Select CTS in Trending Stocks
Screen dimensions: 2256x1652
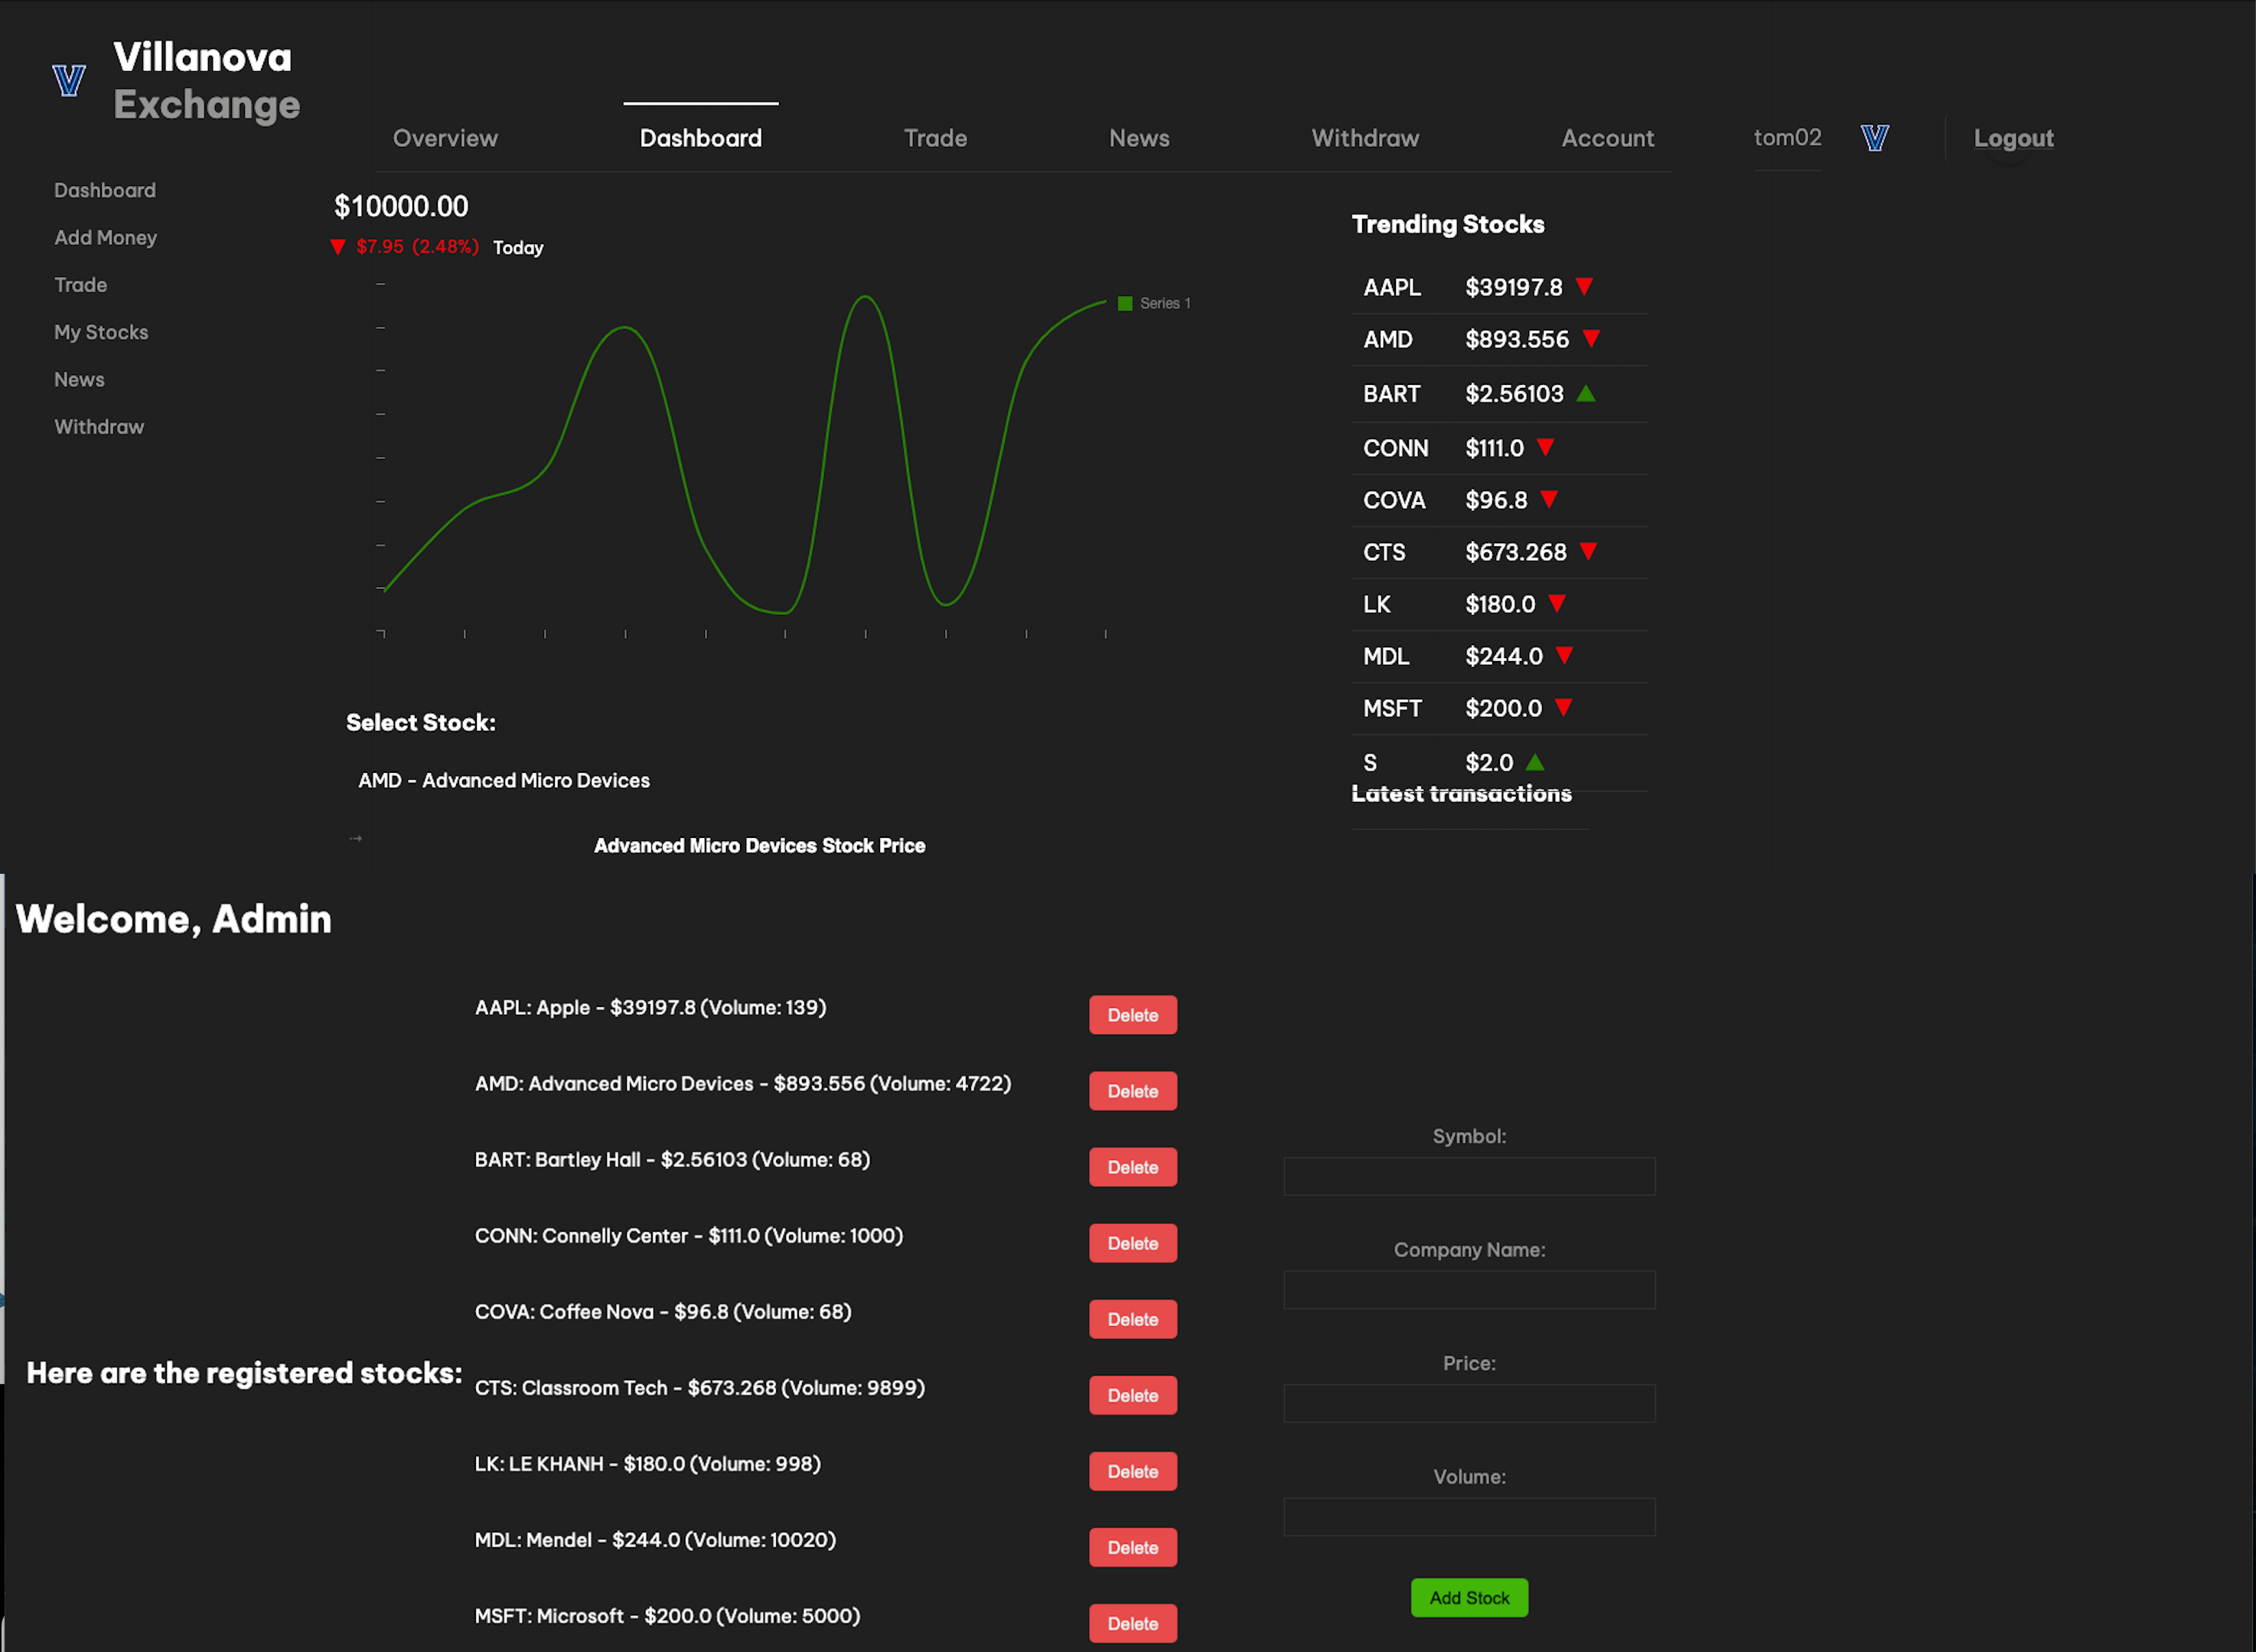coord(1384,551)
